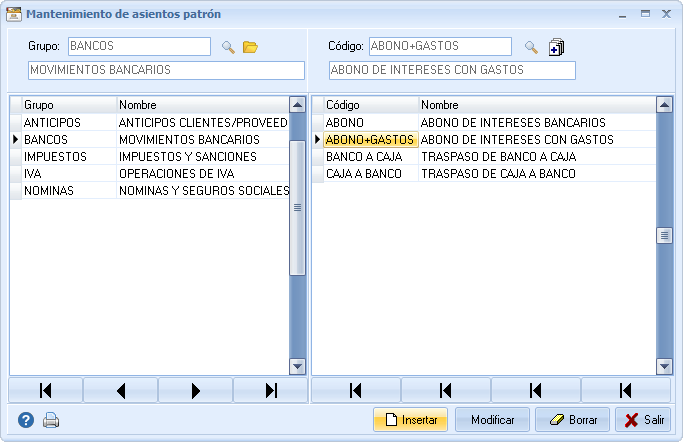Select the ABONO code row
Viewport: 683px width, 442px height.
484,123
